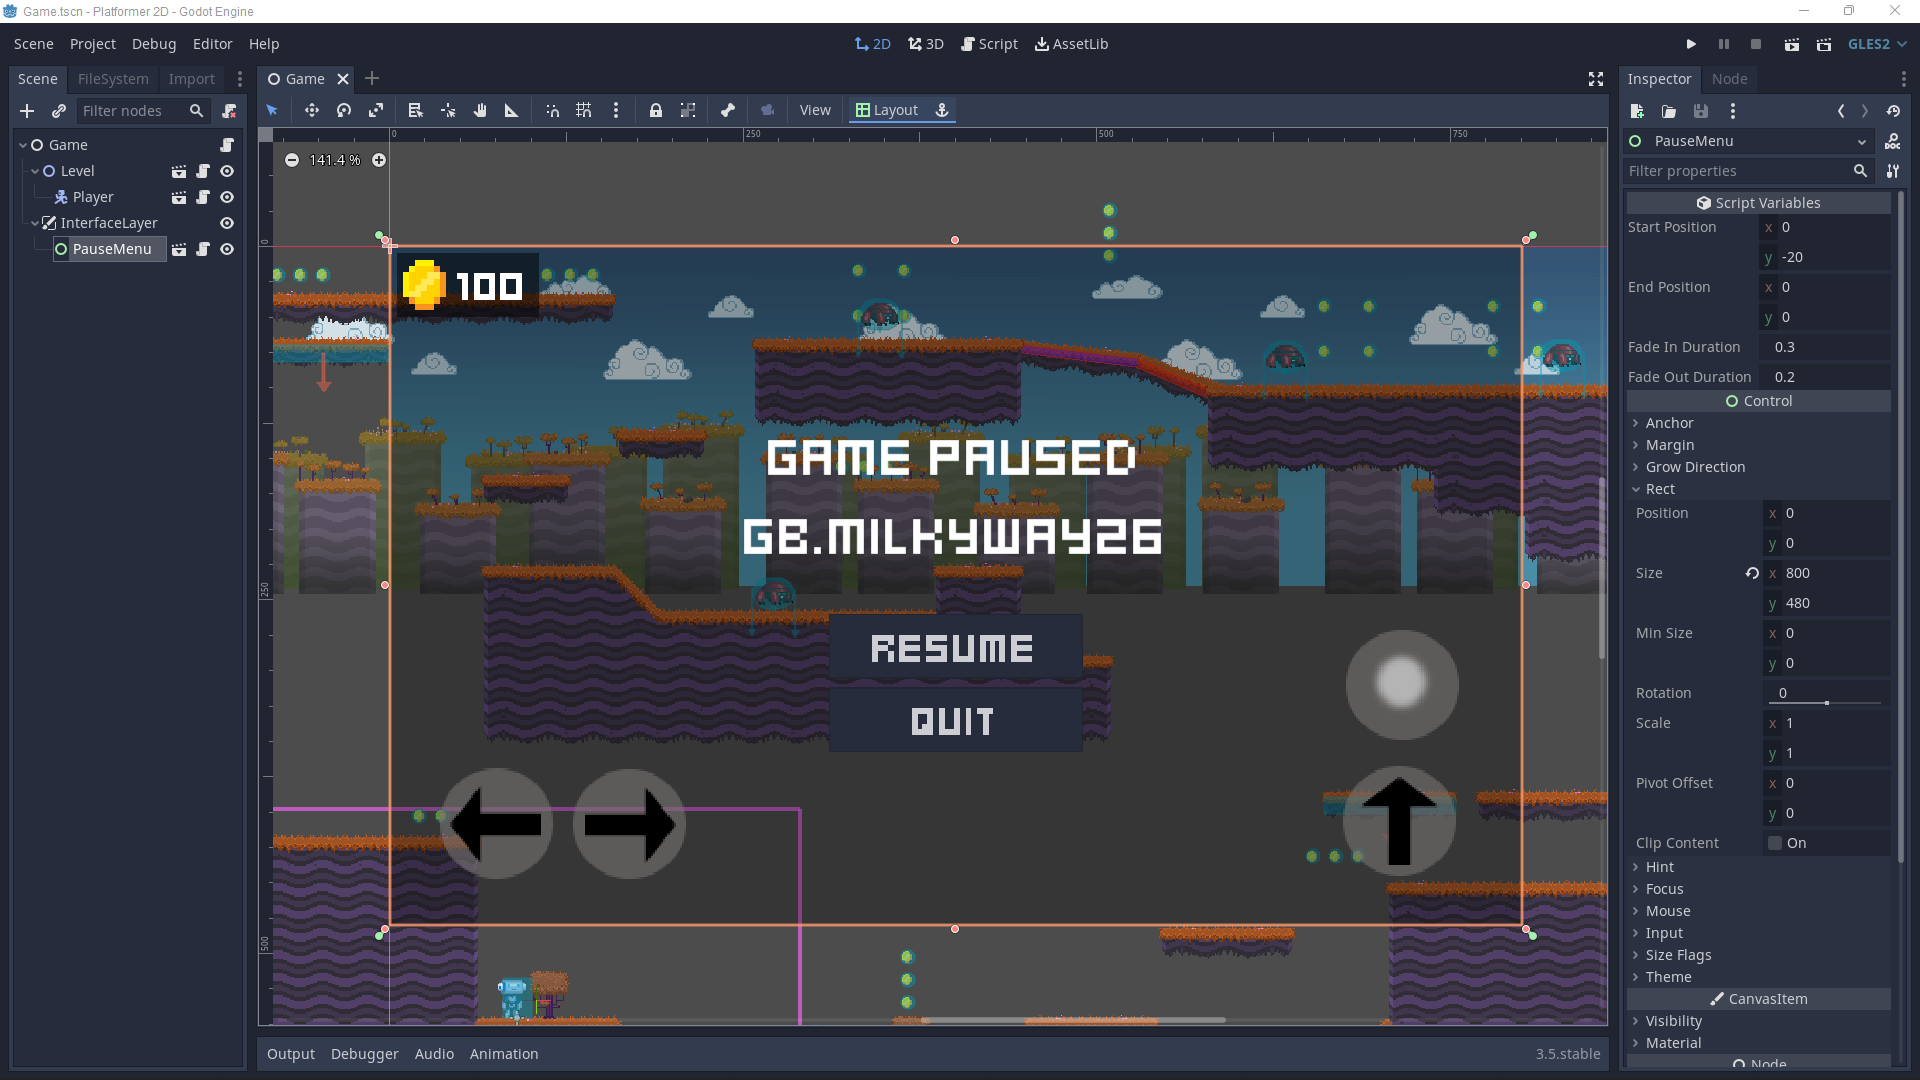Open the Debugger bottom panel
The width and height of the screenshot is (1920, 1080).
coord(365,1054)
